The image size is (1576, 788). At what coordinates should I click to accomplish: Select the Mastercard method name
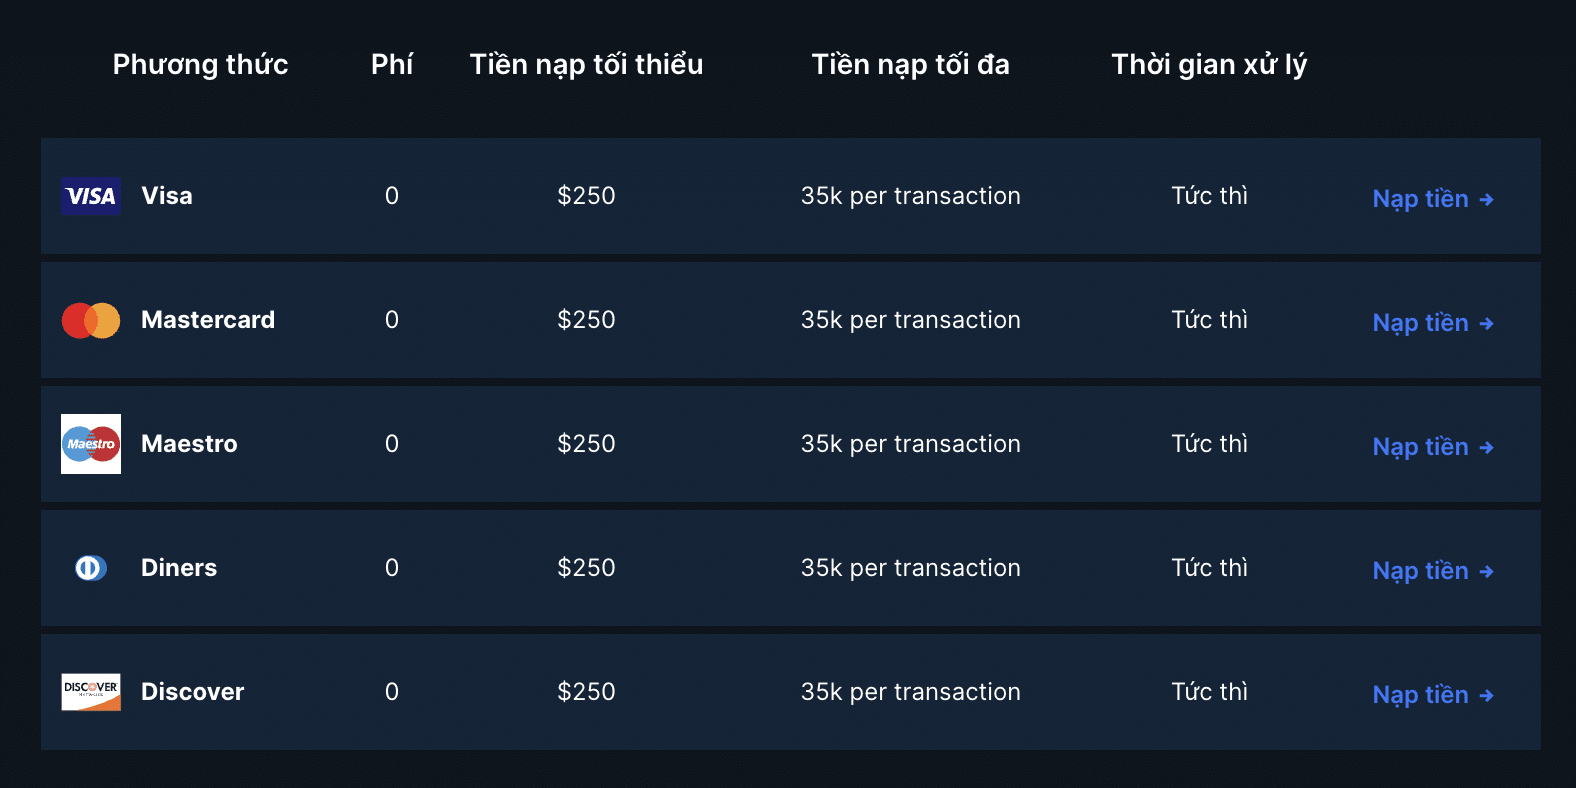tap(208, 320)
